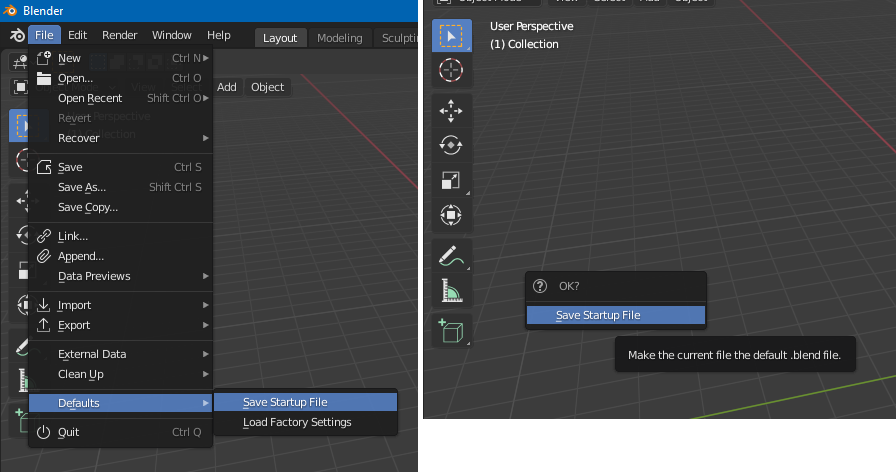Screen dimensions: 896x472
Task: Select the Move tool in right viewport
Action: pyautogui.click(x=451, y=111)
